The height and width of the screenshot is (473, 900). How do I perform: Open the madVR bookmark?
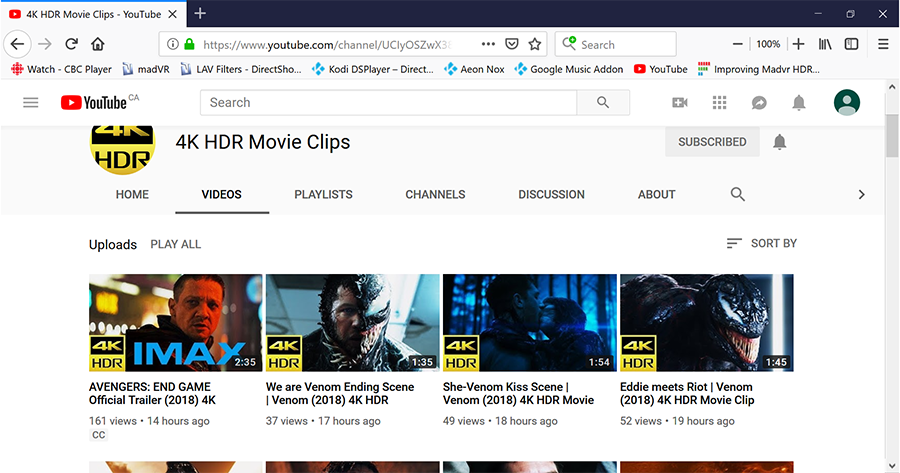[146, 69]
